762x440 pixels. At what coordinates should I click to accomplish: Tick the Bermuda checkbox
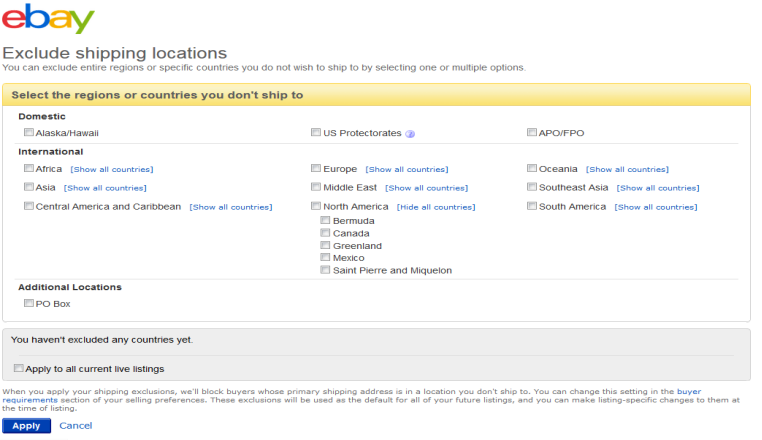coord(325,220)
